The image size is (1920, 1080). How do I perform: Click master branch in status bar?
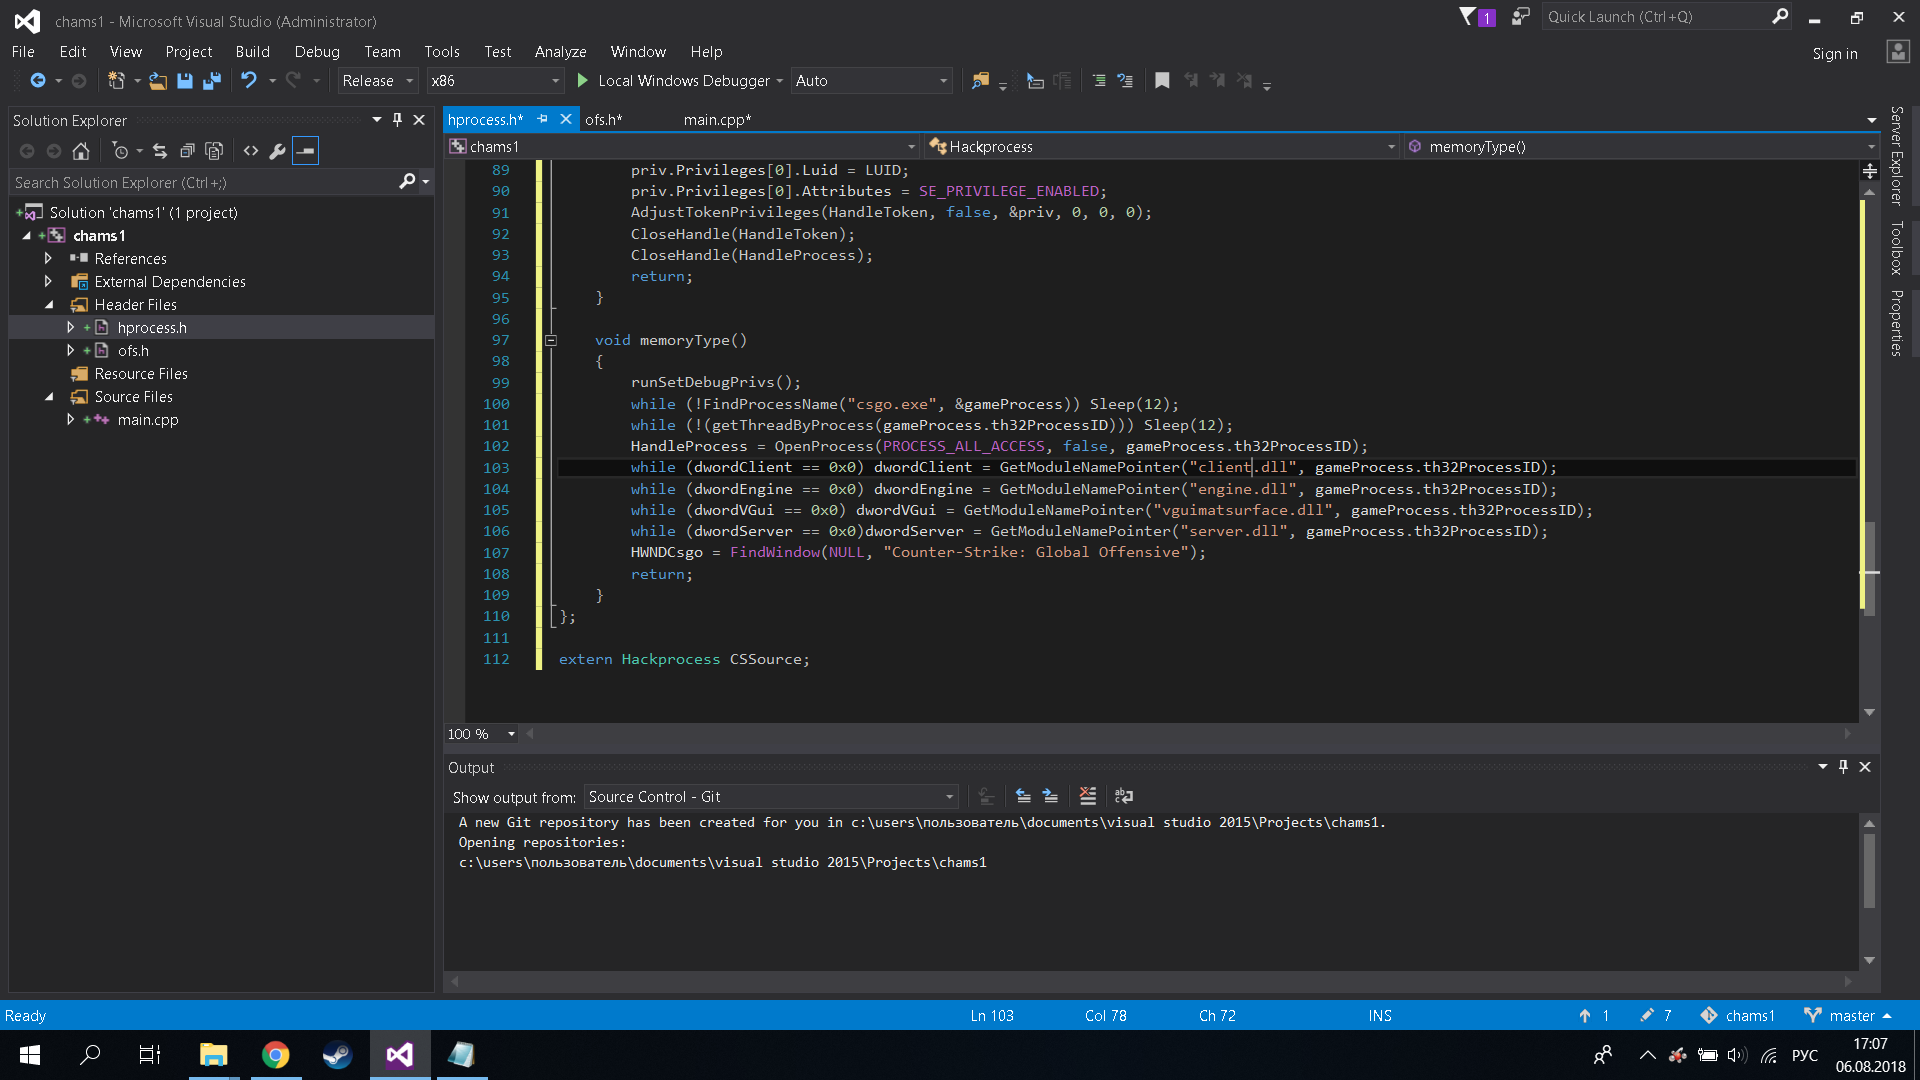pos(1848,1015)
